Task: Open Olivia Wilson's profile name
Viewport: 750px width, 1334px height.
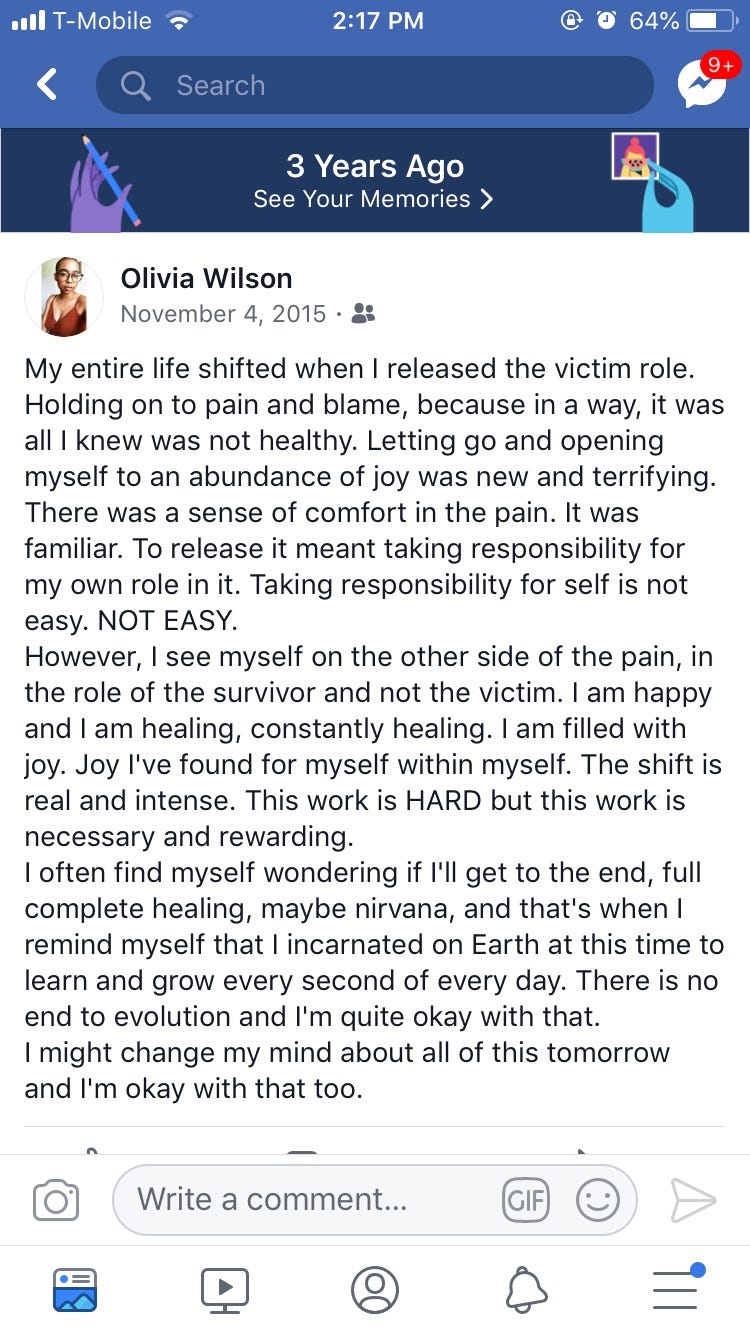Action: click(207, 278)
